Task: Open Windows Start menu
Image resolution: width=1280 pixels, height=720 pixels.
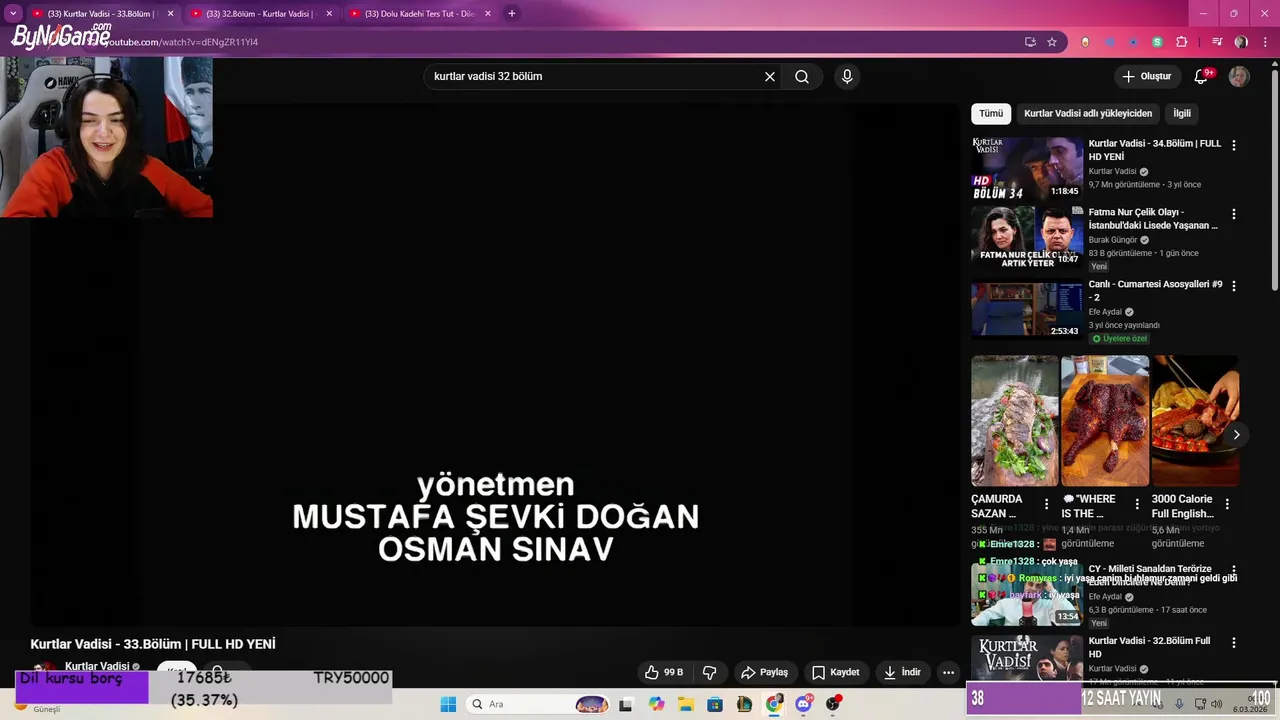Action: coord(447,704)
